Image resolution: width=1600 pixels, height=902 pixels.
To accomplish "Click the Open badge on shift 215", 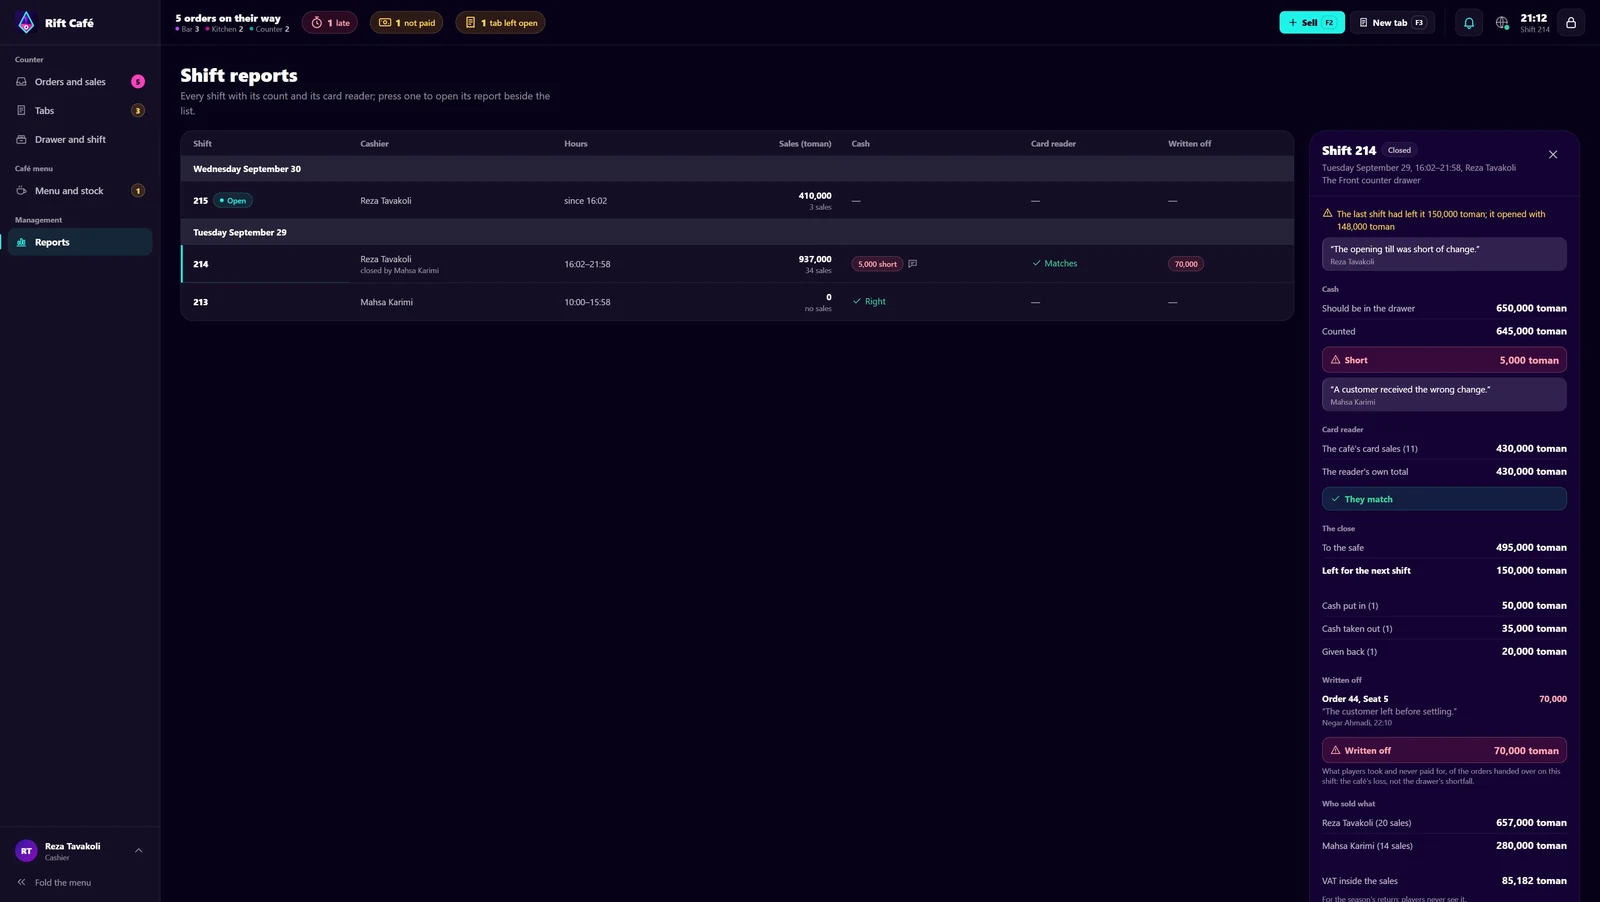I will [233, 201].
